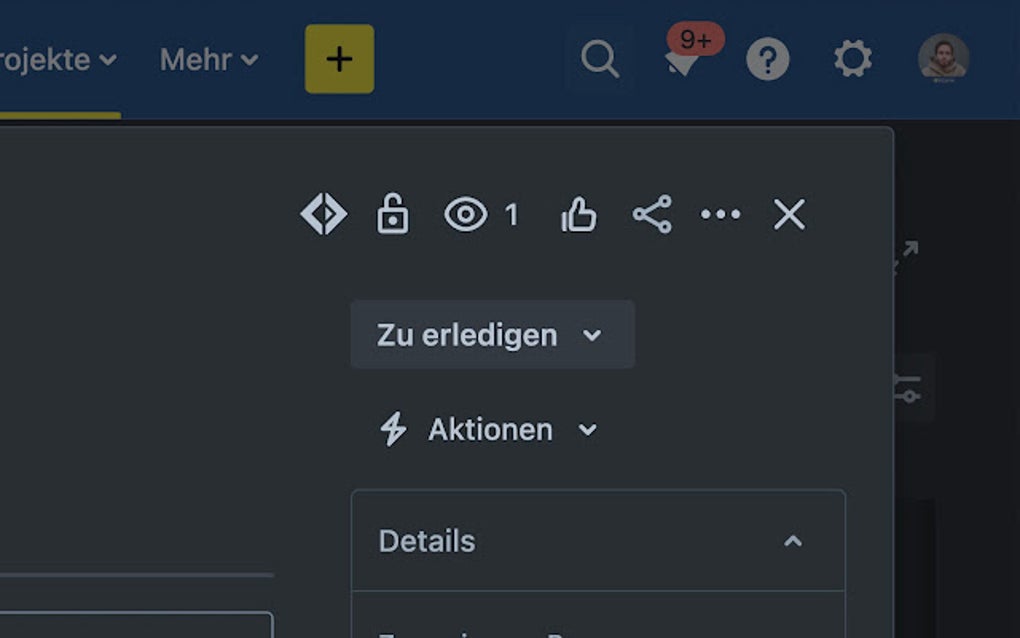Open the Mehr menu
Image resolution: width=1020 pixels, height=638 pixels.
coord(207,60)
